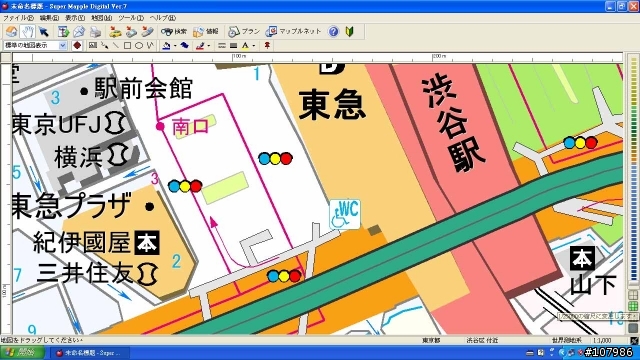The image size is (640, 360).
Task: Select the freehand curve drawing tool
Action: coord(150,45)
